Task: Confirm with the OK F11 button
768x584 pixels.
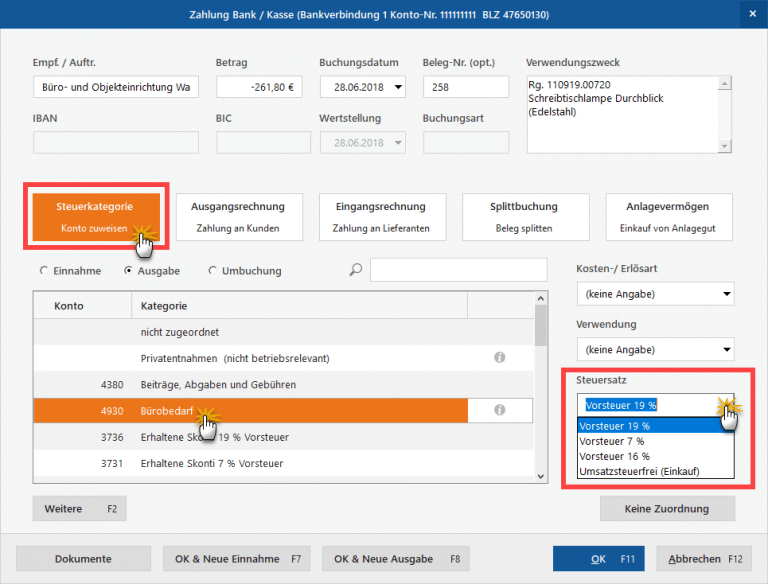Action: pyautogui.click(x=599, y=559)
